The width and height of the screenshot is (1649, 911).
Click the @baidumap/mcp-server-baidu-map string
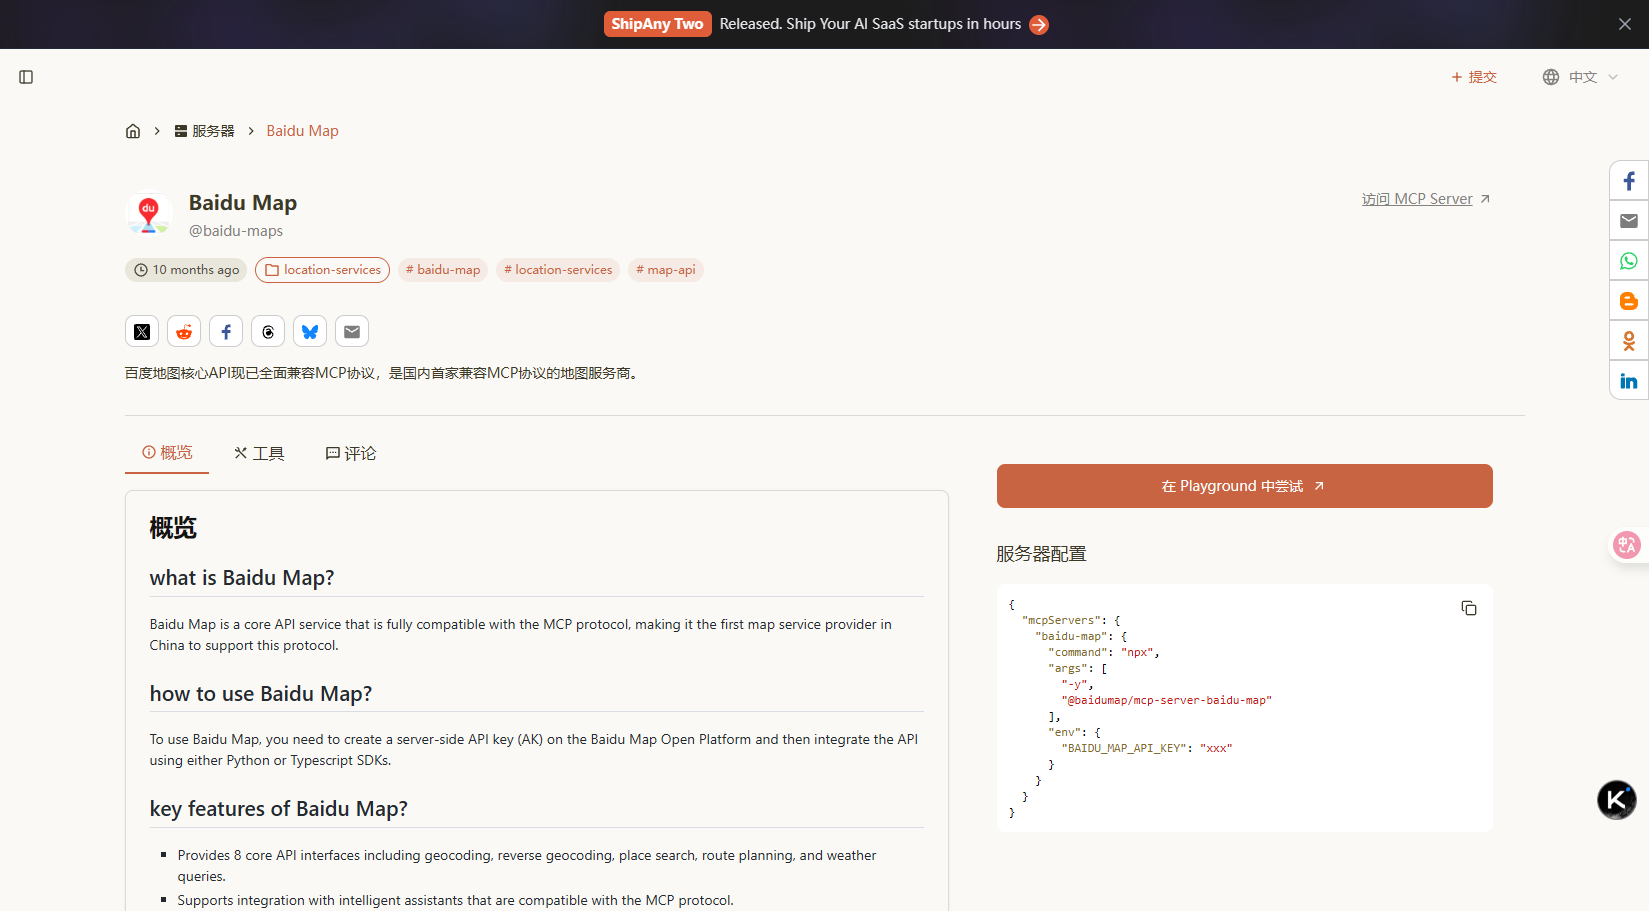1166,700
